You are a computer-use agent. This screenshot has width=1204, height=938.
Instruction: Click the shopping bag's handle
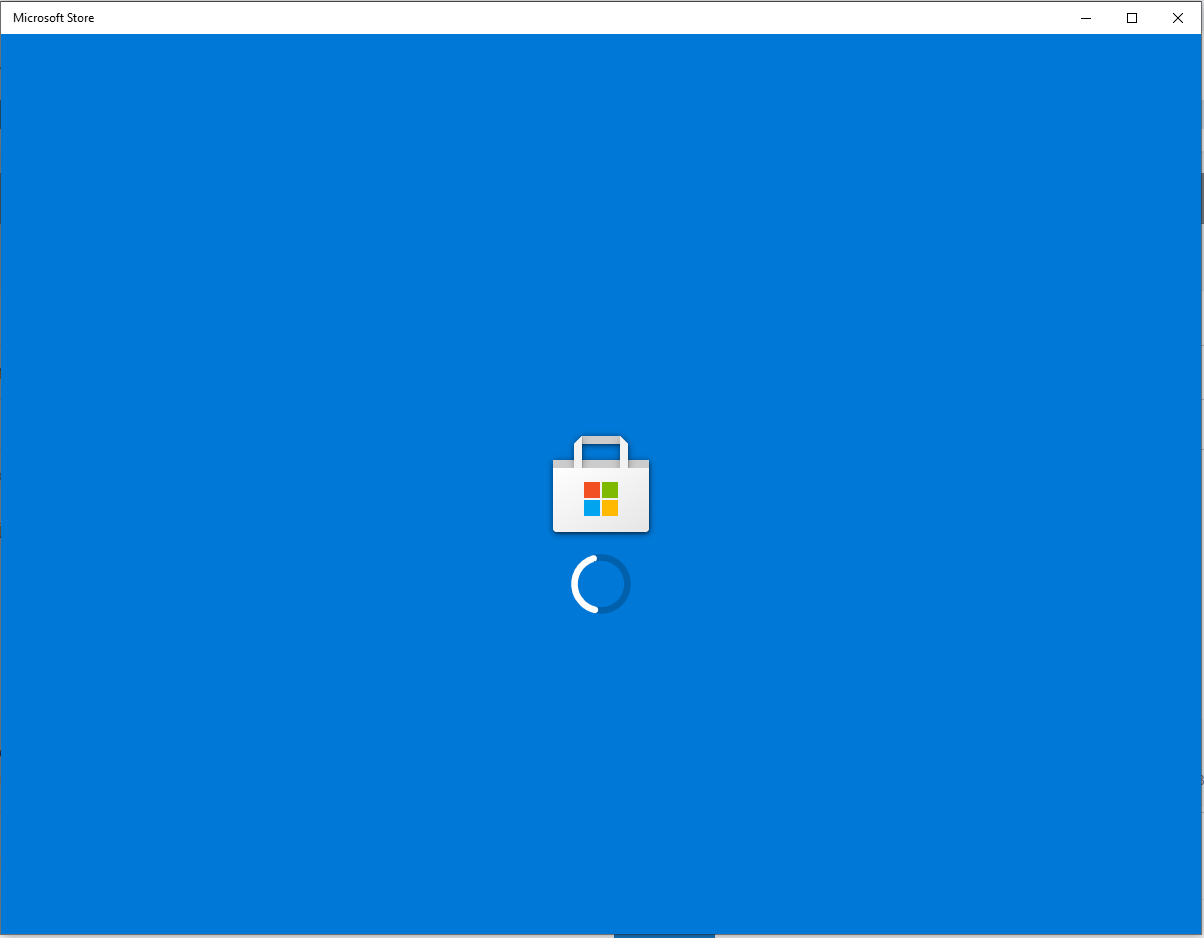[x=601, y=440]
